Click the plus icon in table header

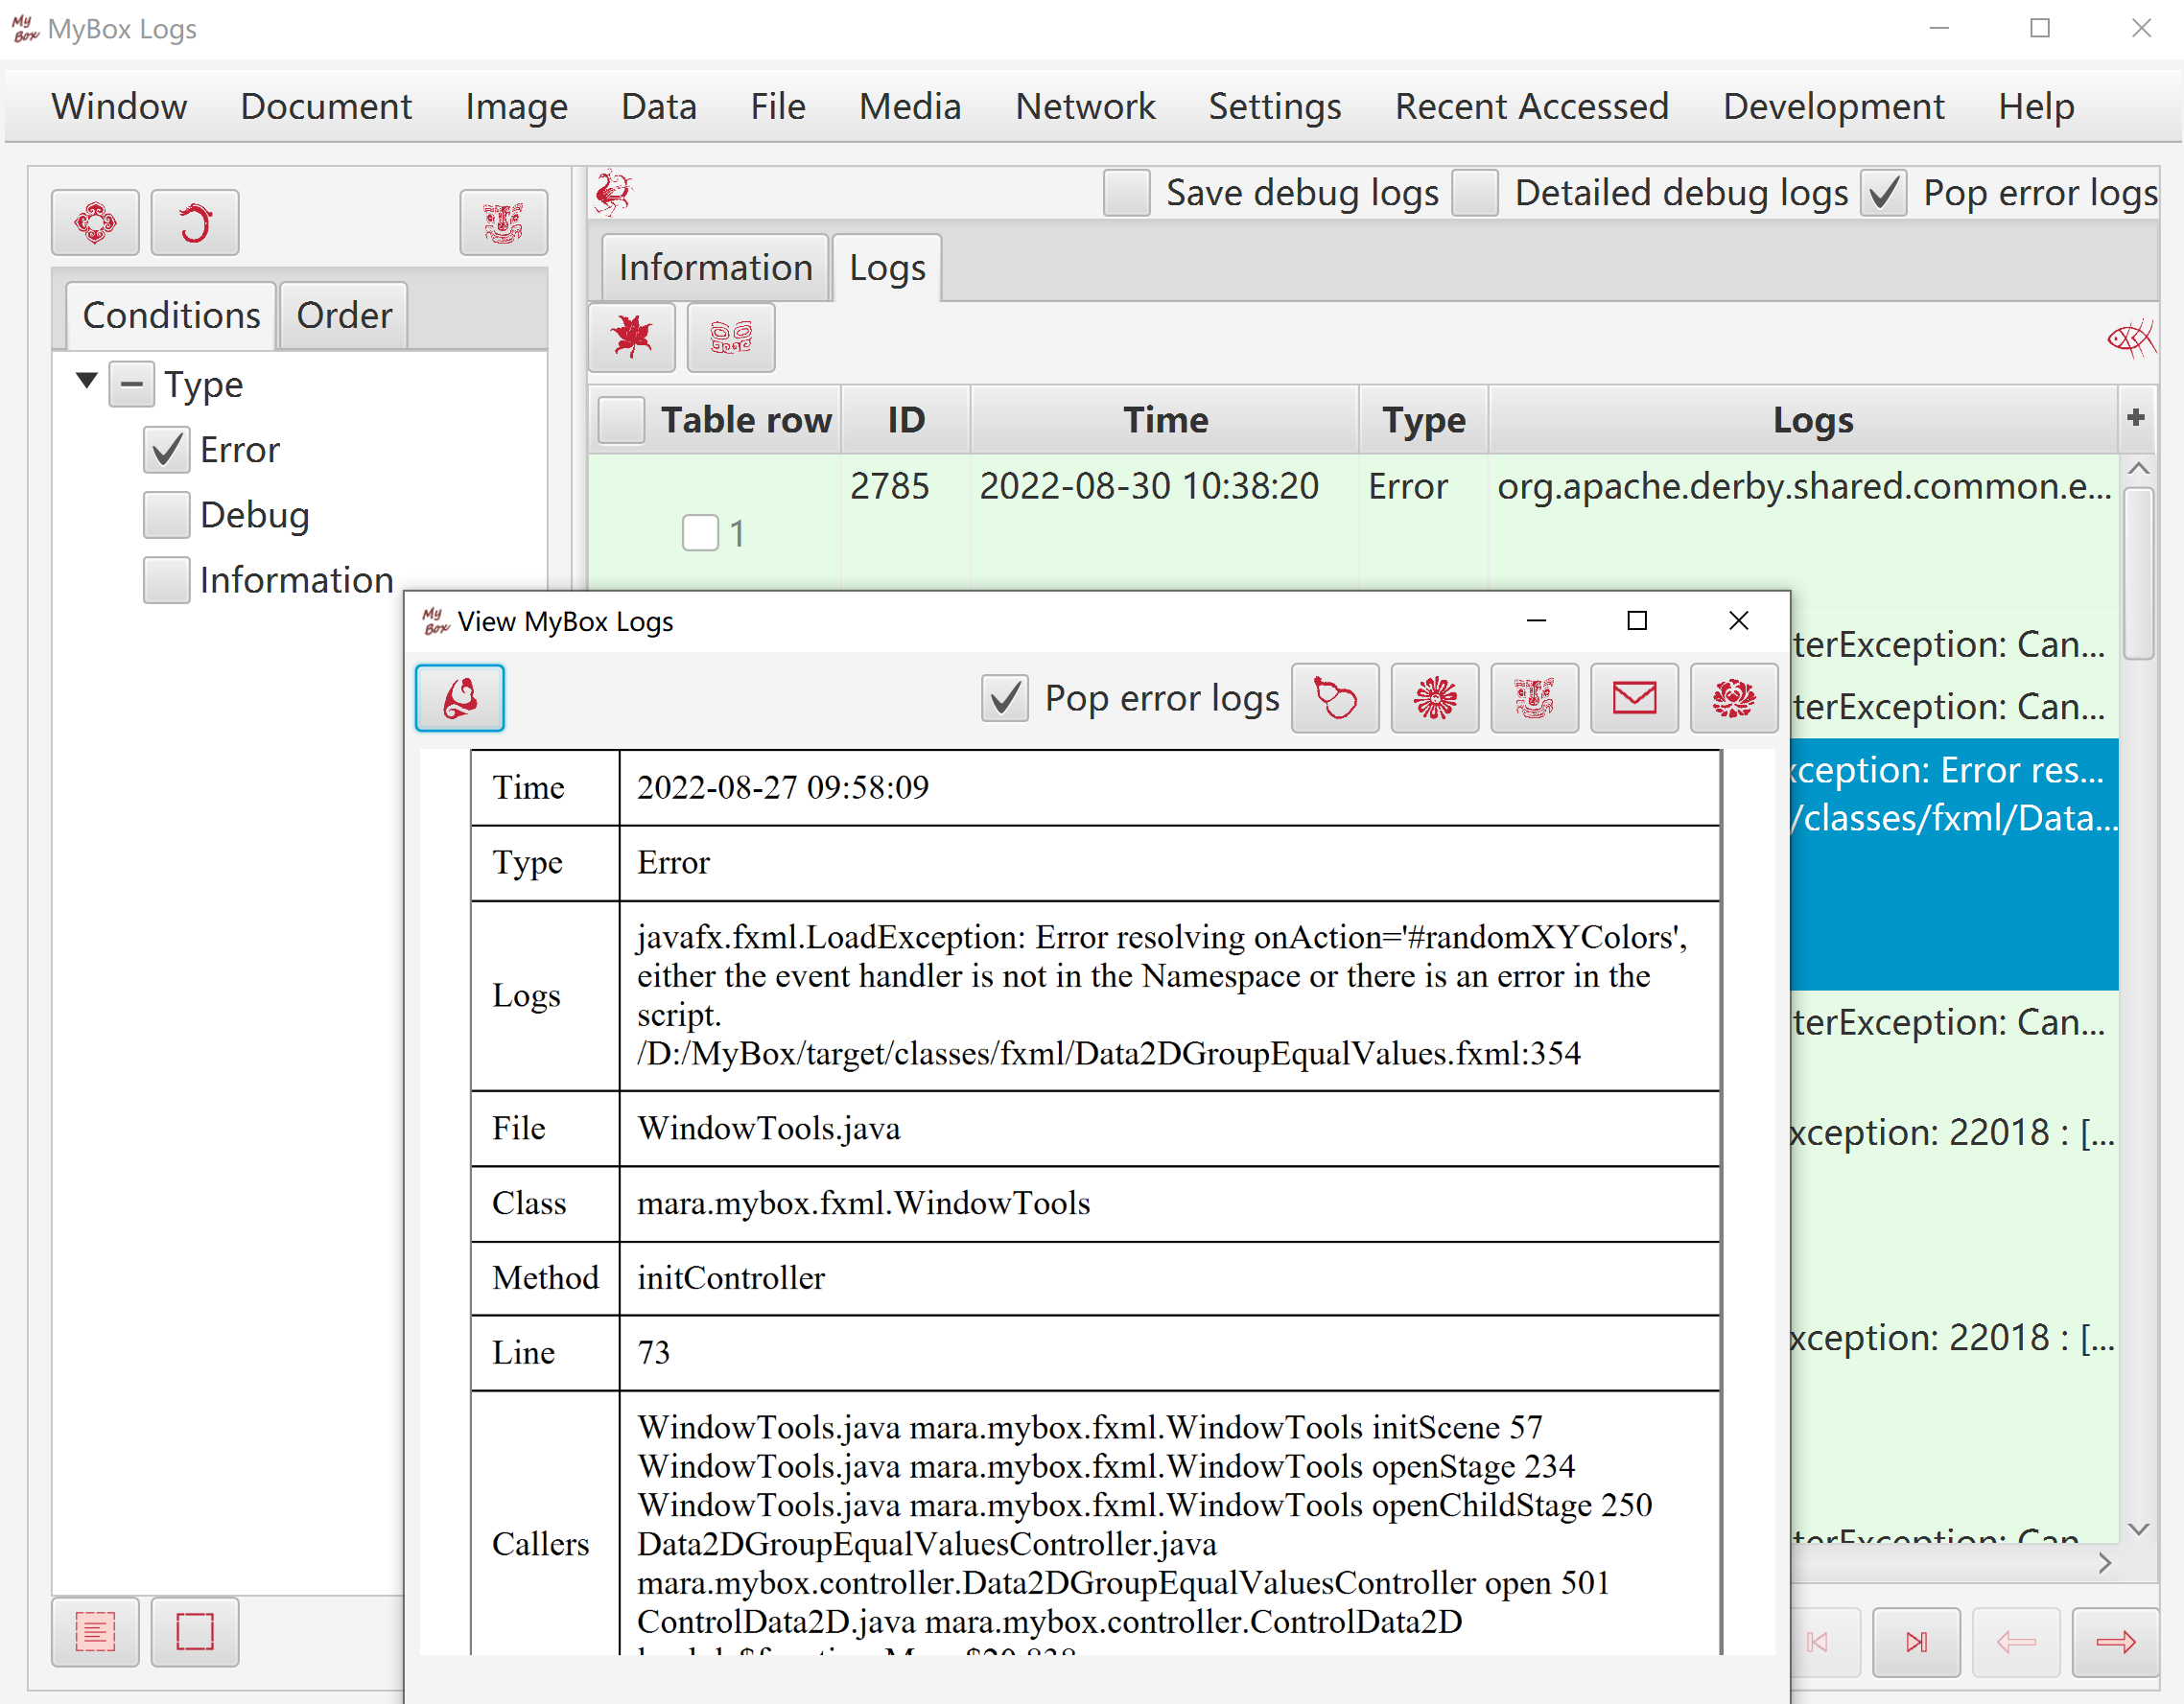tap(2136, 417)
